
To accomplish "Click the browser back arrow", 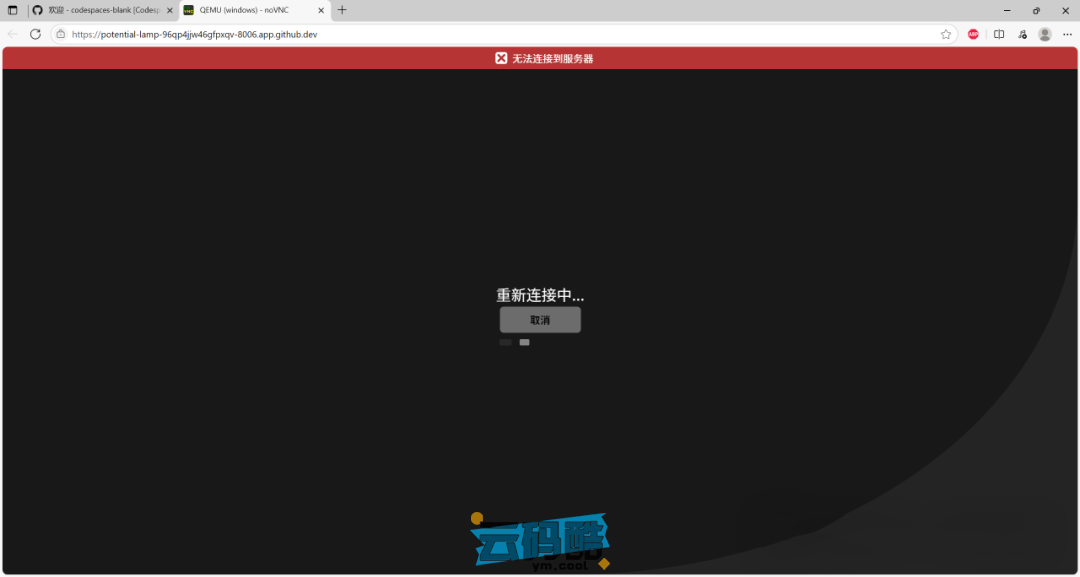I will coord(13,34).
